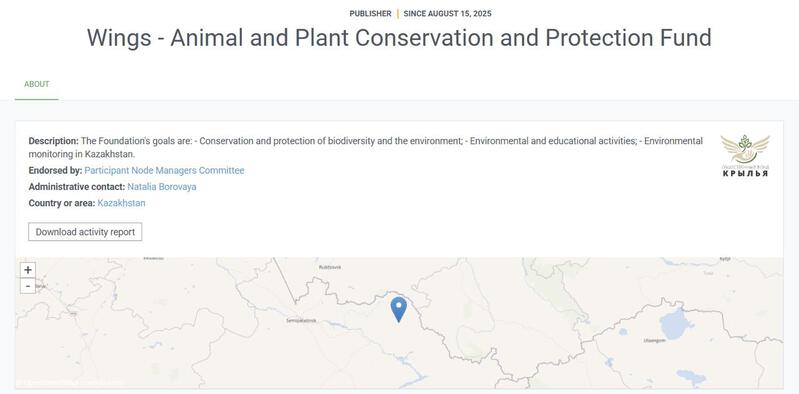Click the PUBLISHER label above the title

tap(370, 14)
